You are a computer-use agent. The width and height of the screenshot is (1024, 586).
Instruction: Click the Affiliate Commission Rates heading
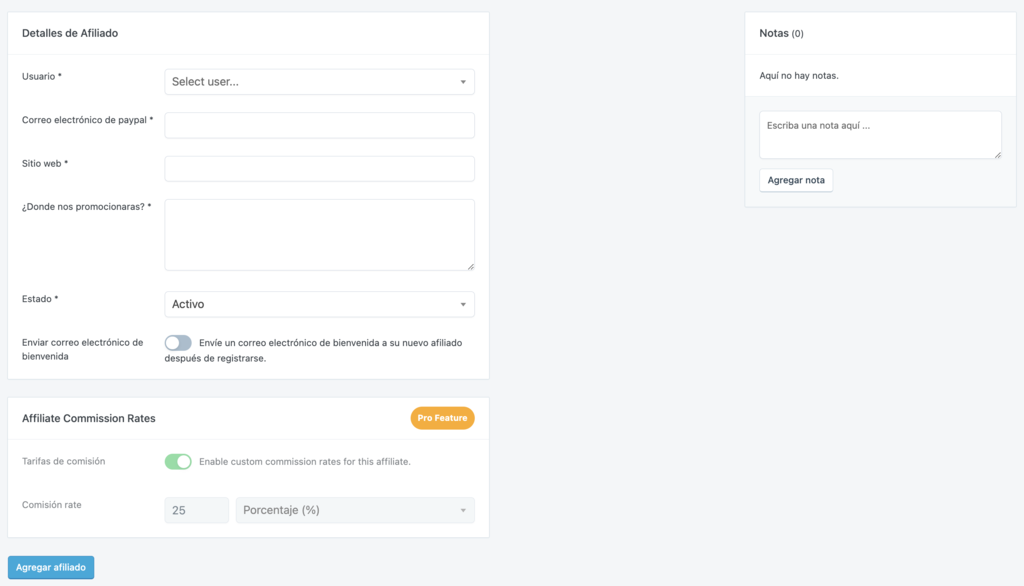coord(89,418)
